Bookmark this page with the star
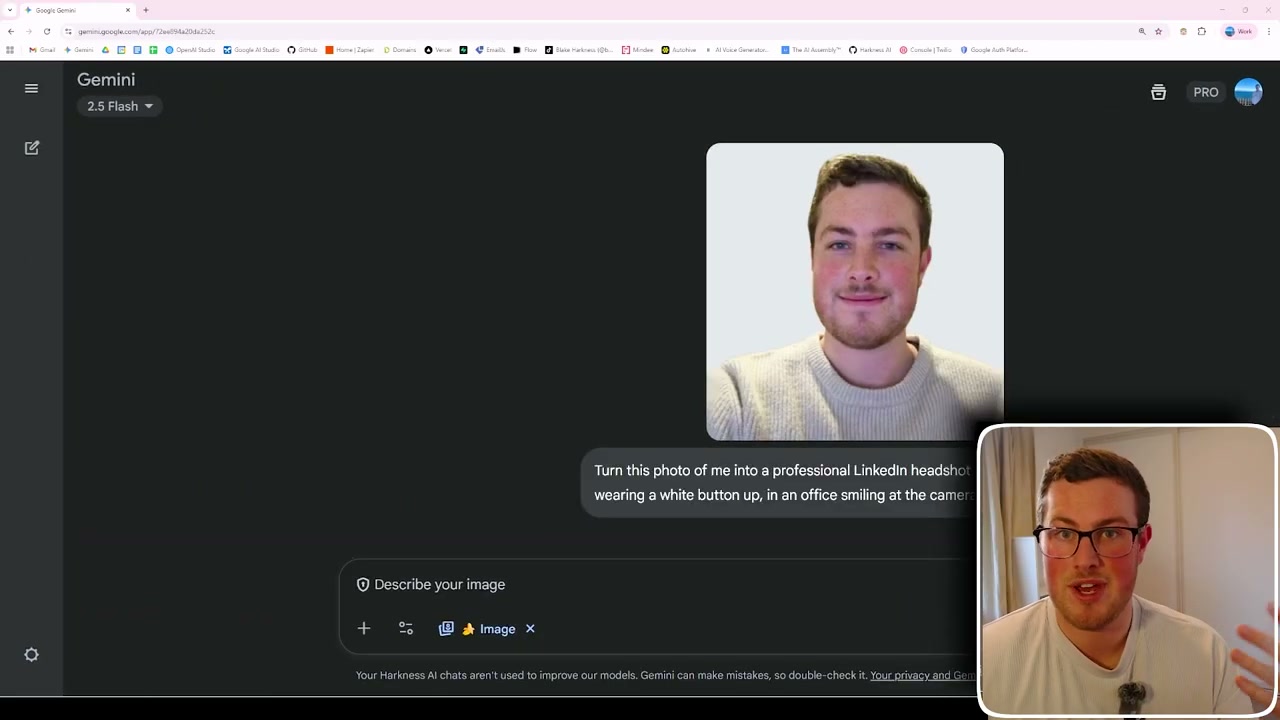This screenshot has height=720, width=1280. pyautogui.click(x=1159, y=31)
